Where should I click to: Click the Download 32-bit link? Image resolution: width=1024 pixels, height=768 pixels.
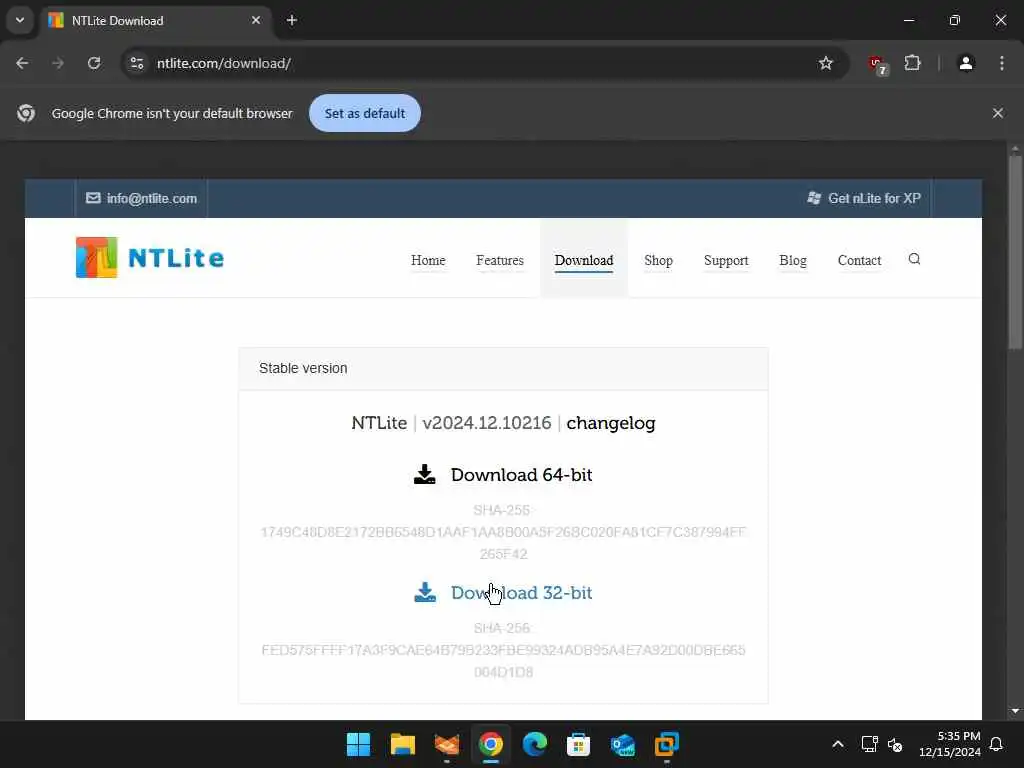click(521, 593)
